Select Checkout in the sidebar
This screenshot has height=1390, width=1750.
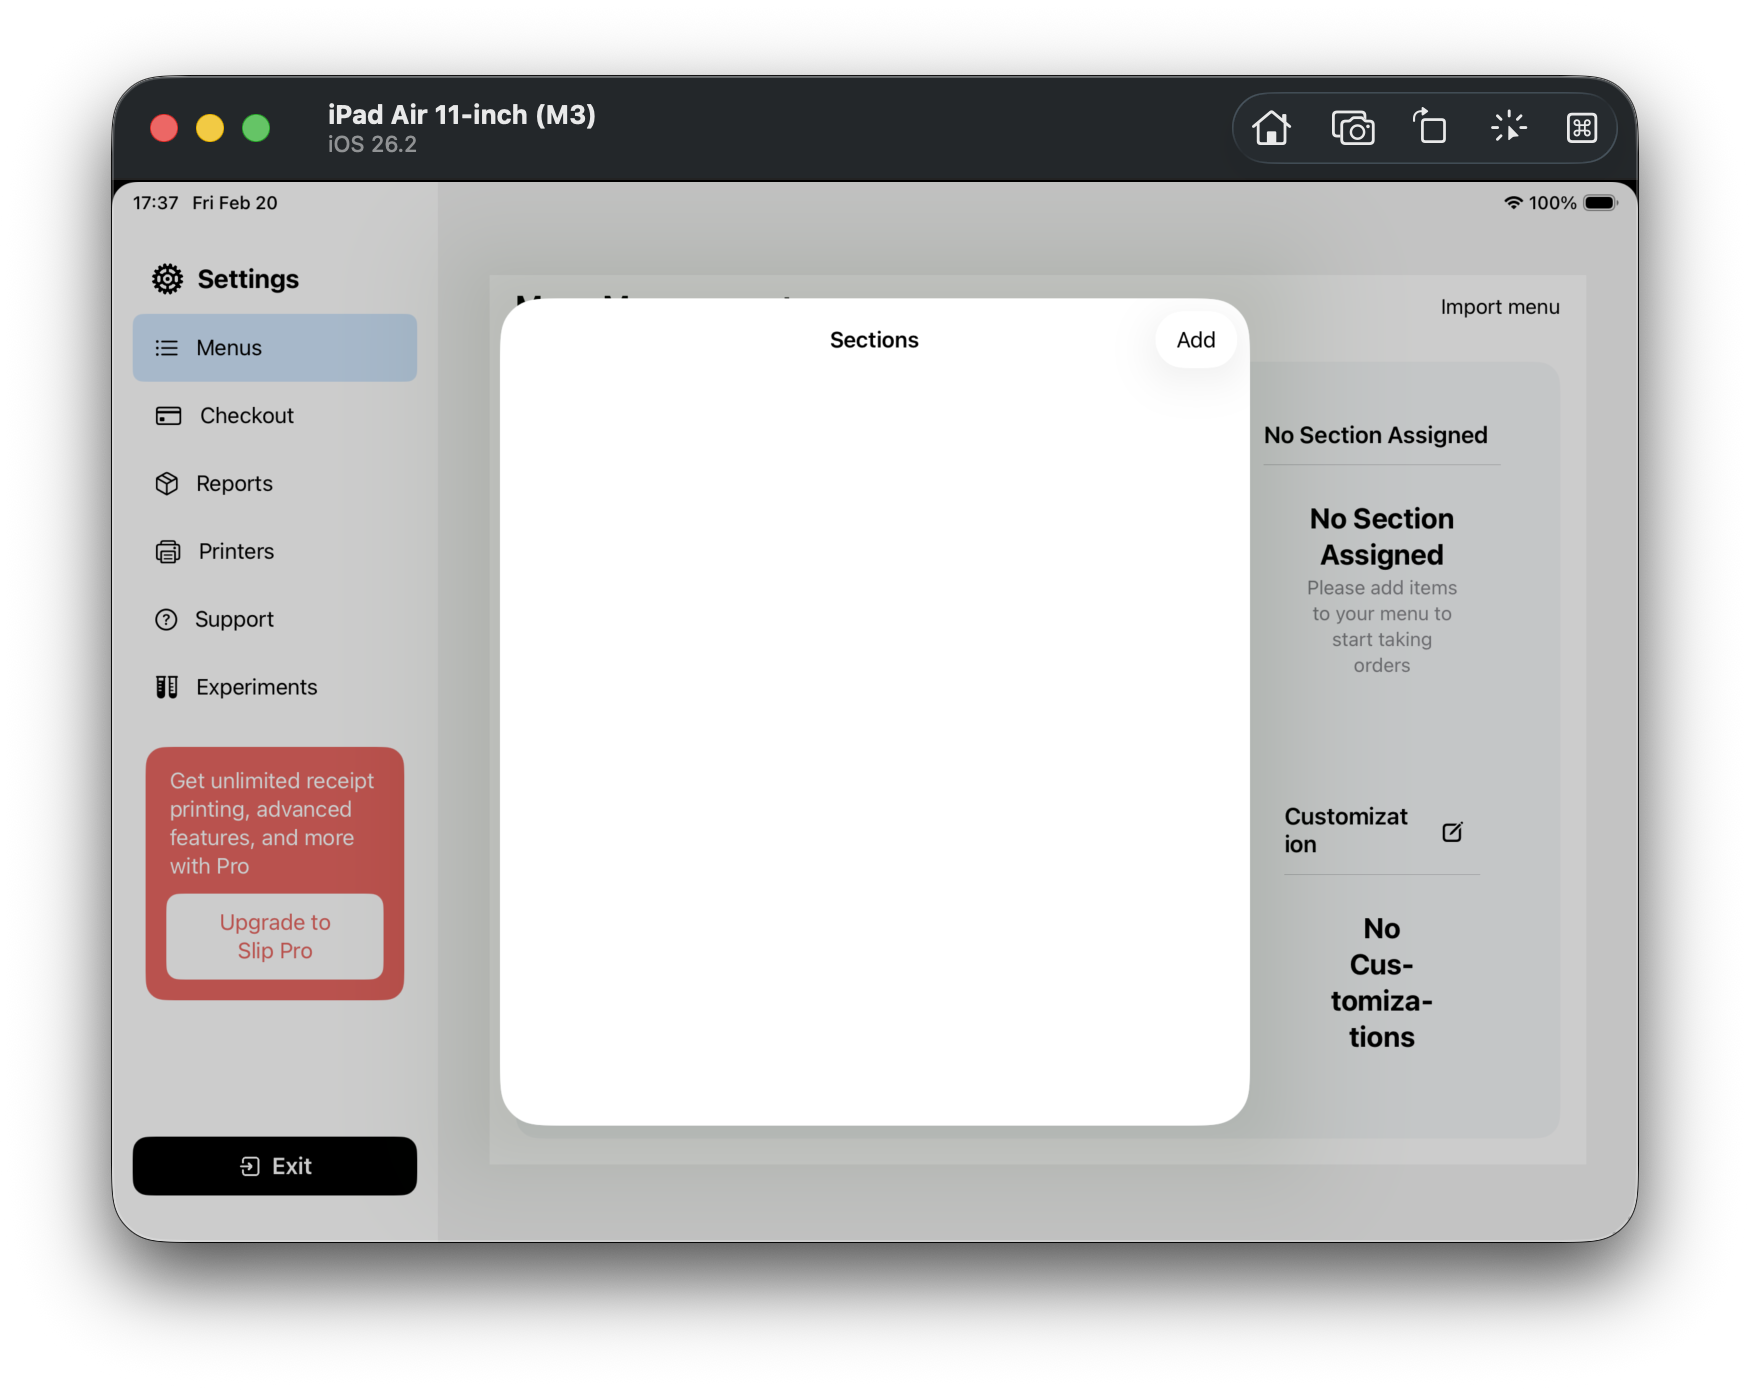click(246, 416)
